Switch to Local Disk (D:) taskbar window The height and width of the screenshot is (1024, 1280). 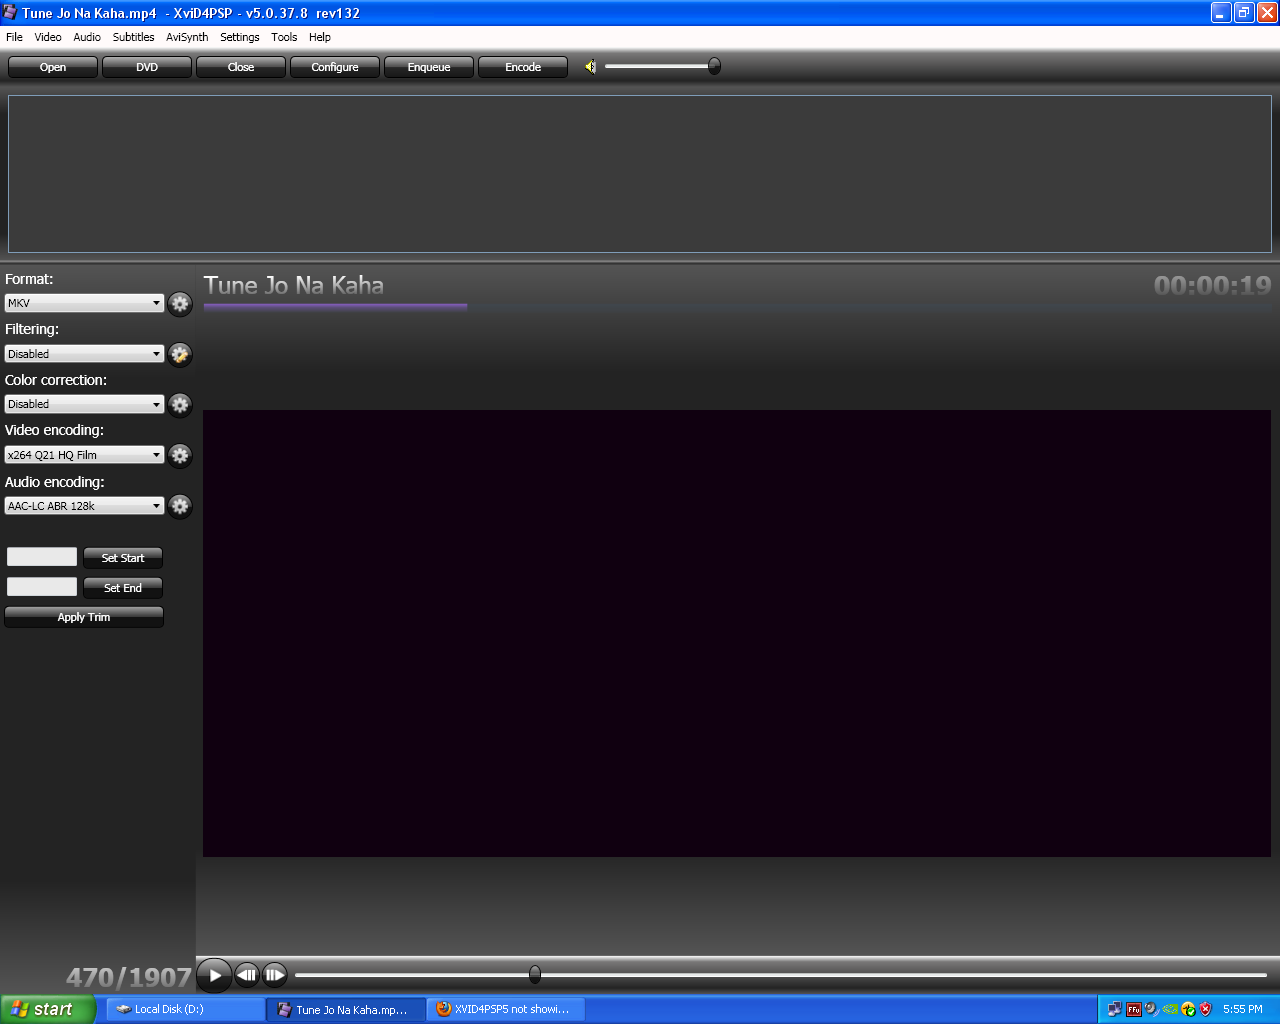(185, 1009)
